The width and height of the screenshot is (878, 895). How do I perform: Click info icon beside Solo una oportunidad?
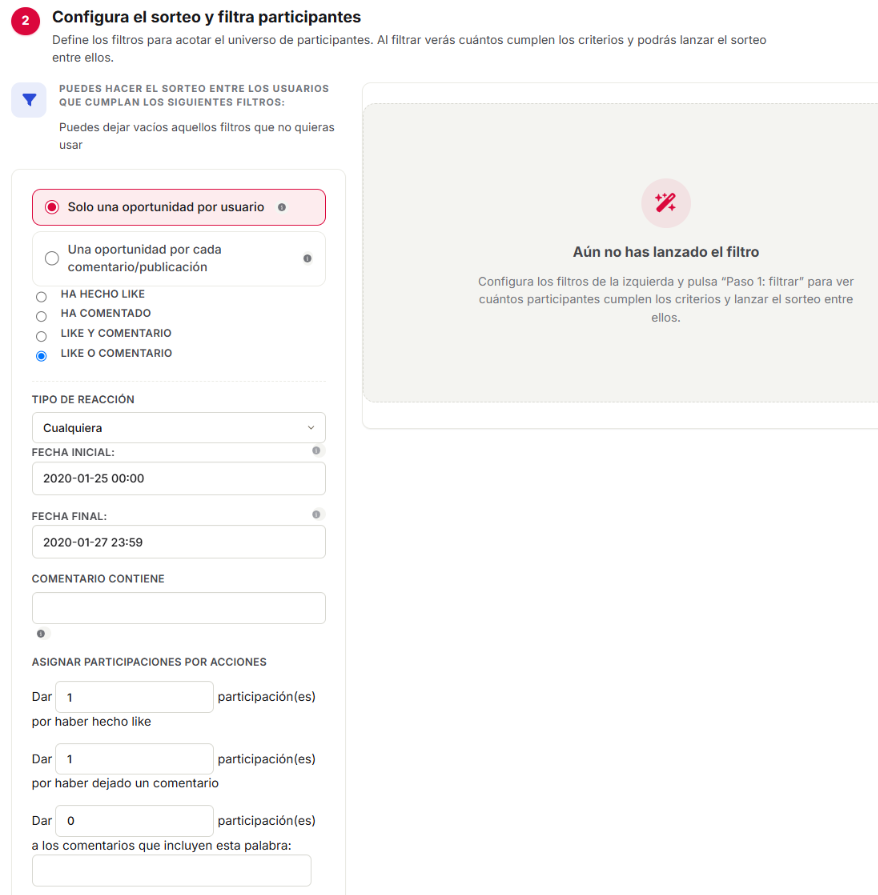click(281, 207)
